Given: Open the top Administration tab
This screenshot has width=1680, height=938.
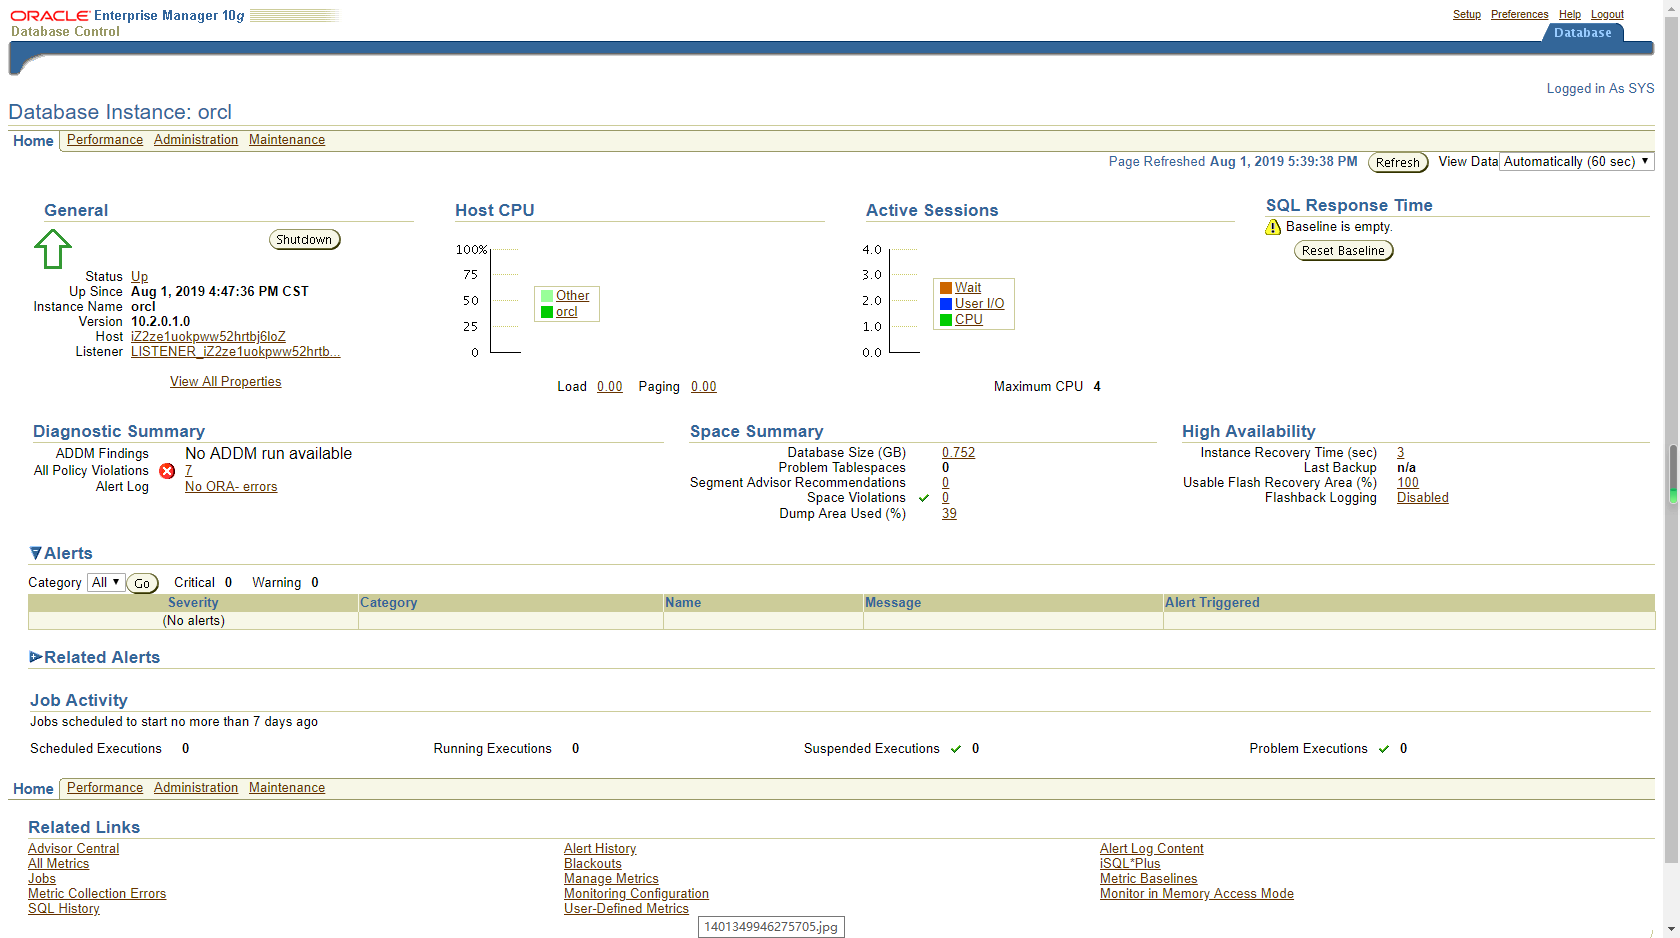Looking at the screenshot, I should pos(196,140).
